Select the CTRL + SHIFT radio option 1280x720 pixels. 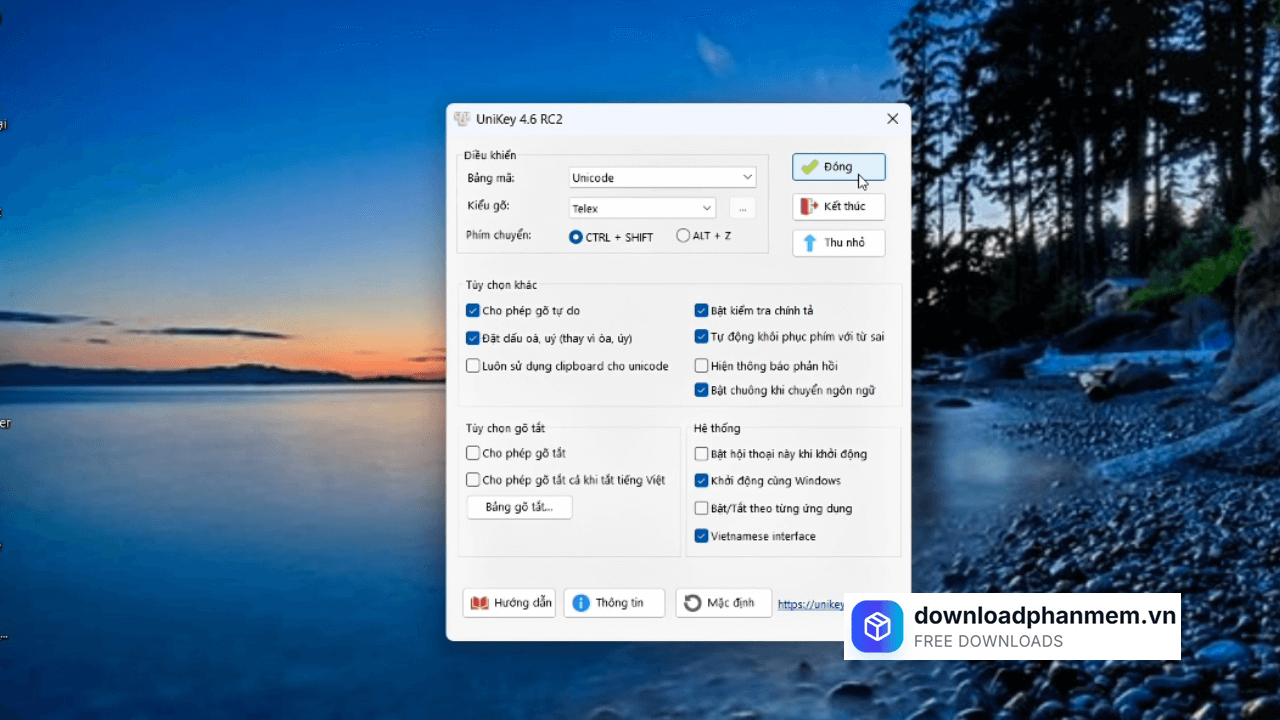[575, 237]
